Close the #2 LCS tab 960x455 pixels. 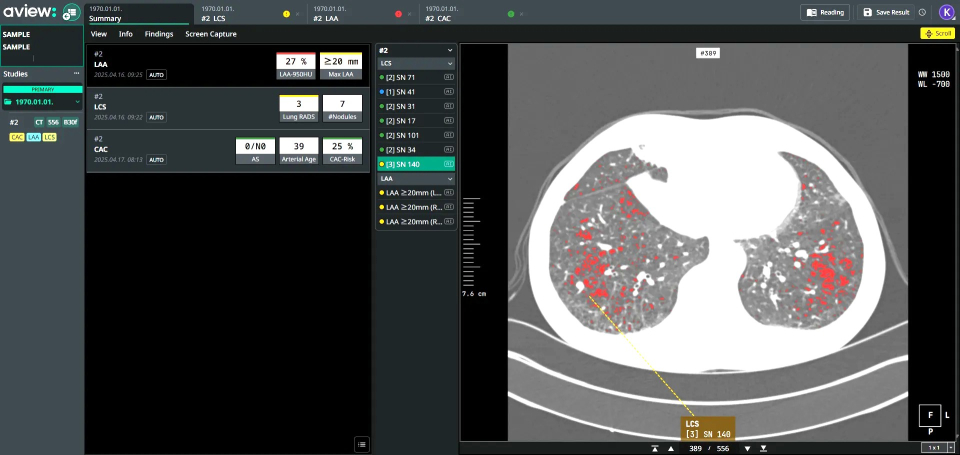pos(296,15)
